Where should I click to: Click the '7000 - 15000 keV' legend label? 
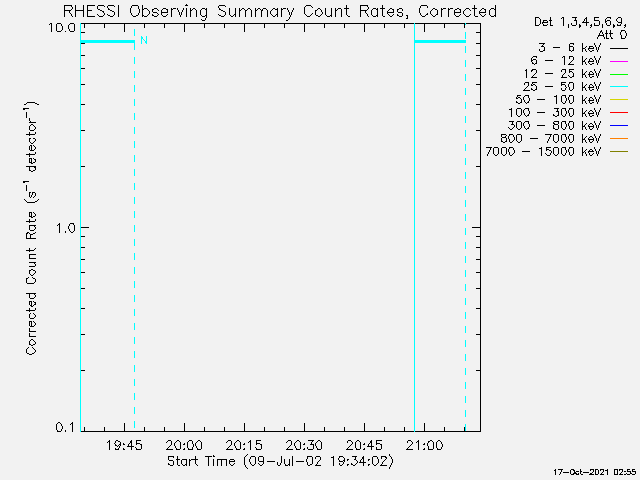click(x=543, y=152)
